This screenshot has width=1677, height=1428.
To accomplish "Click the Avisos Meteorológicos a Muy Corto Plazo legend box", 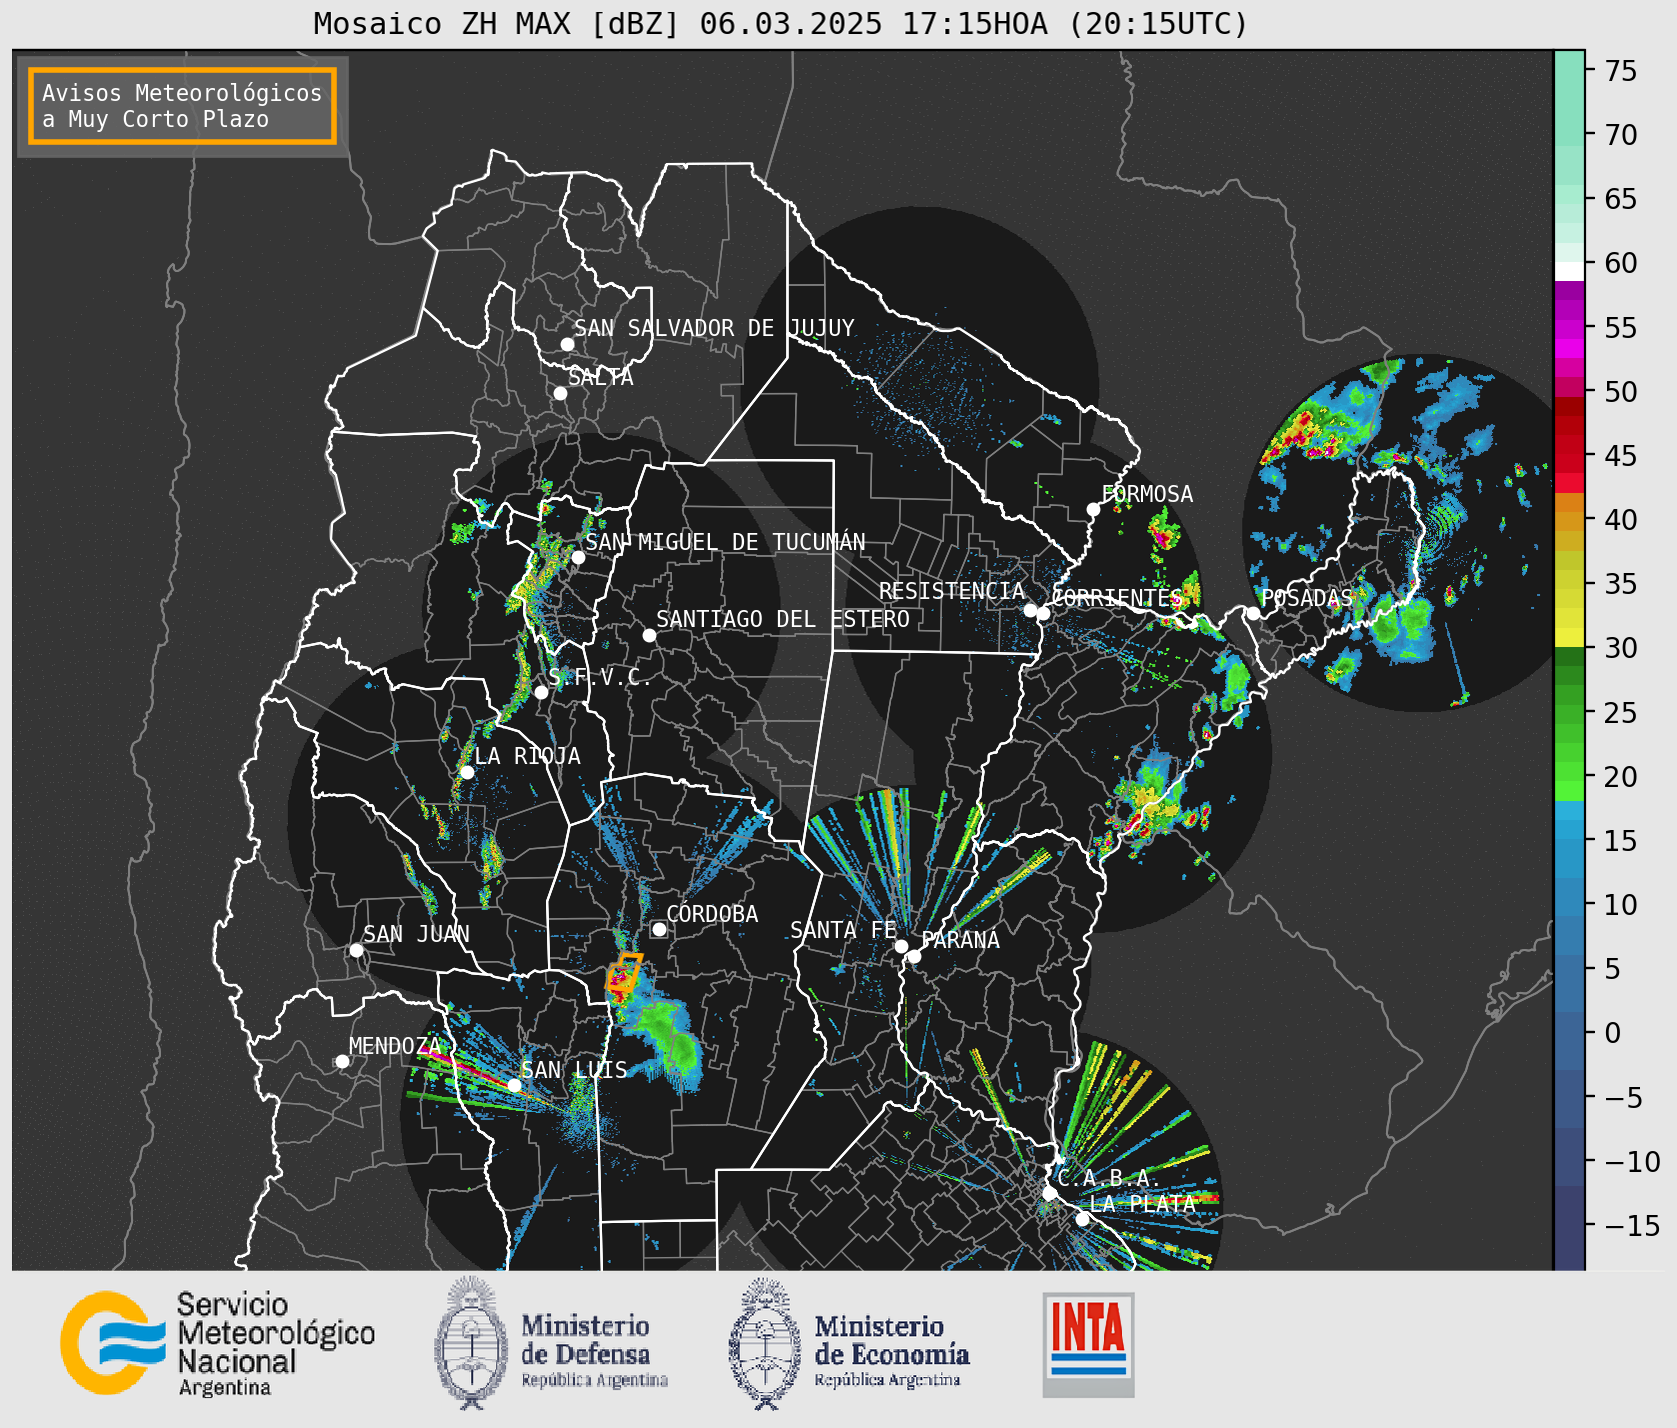I will (x=182, y=106).
